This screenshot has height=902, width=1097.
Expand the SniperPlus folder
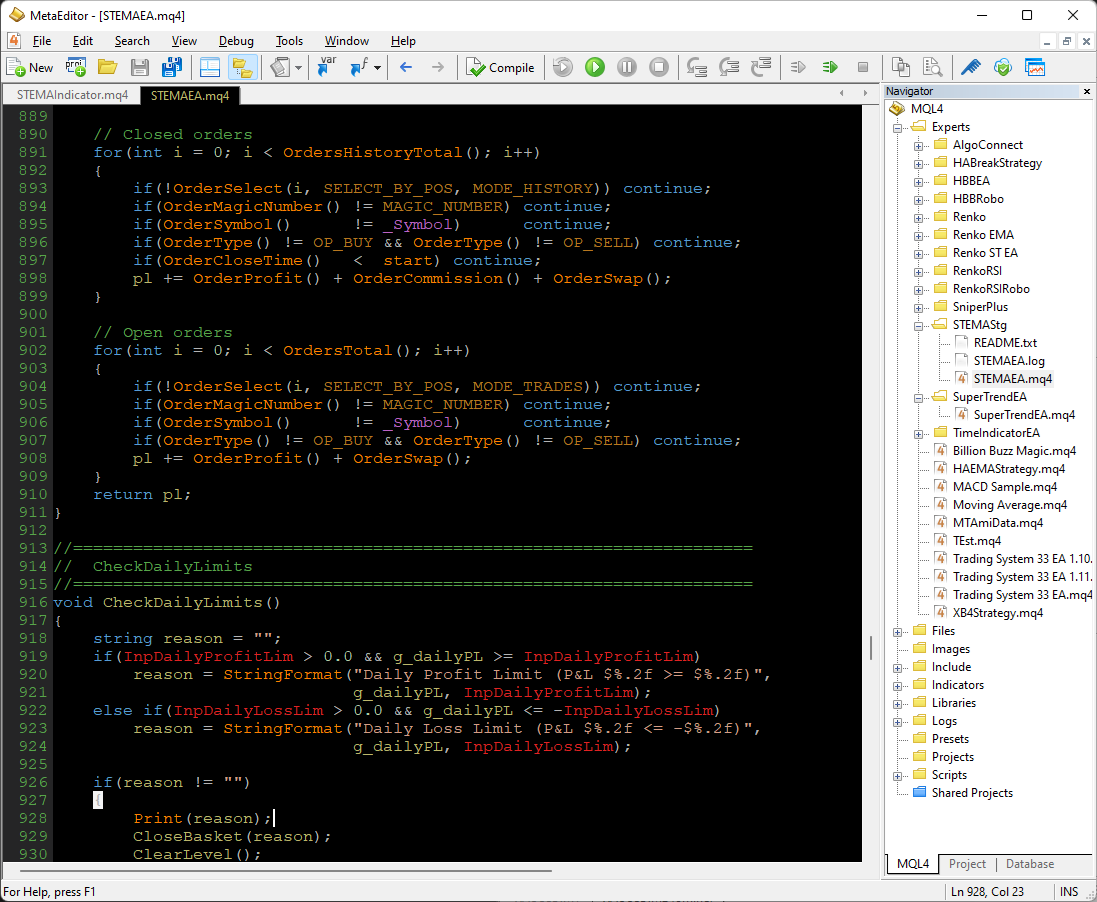[x=919, y=308]
